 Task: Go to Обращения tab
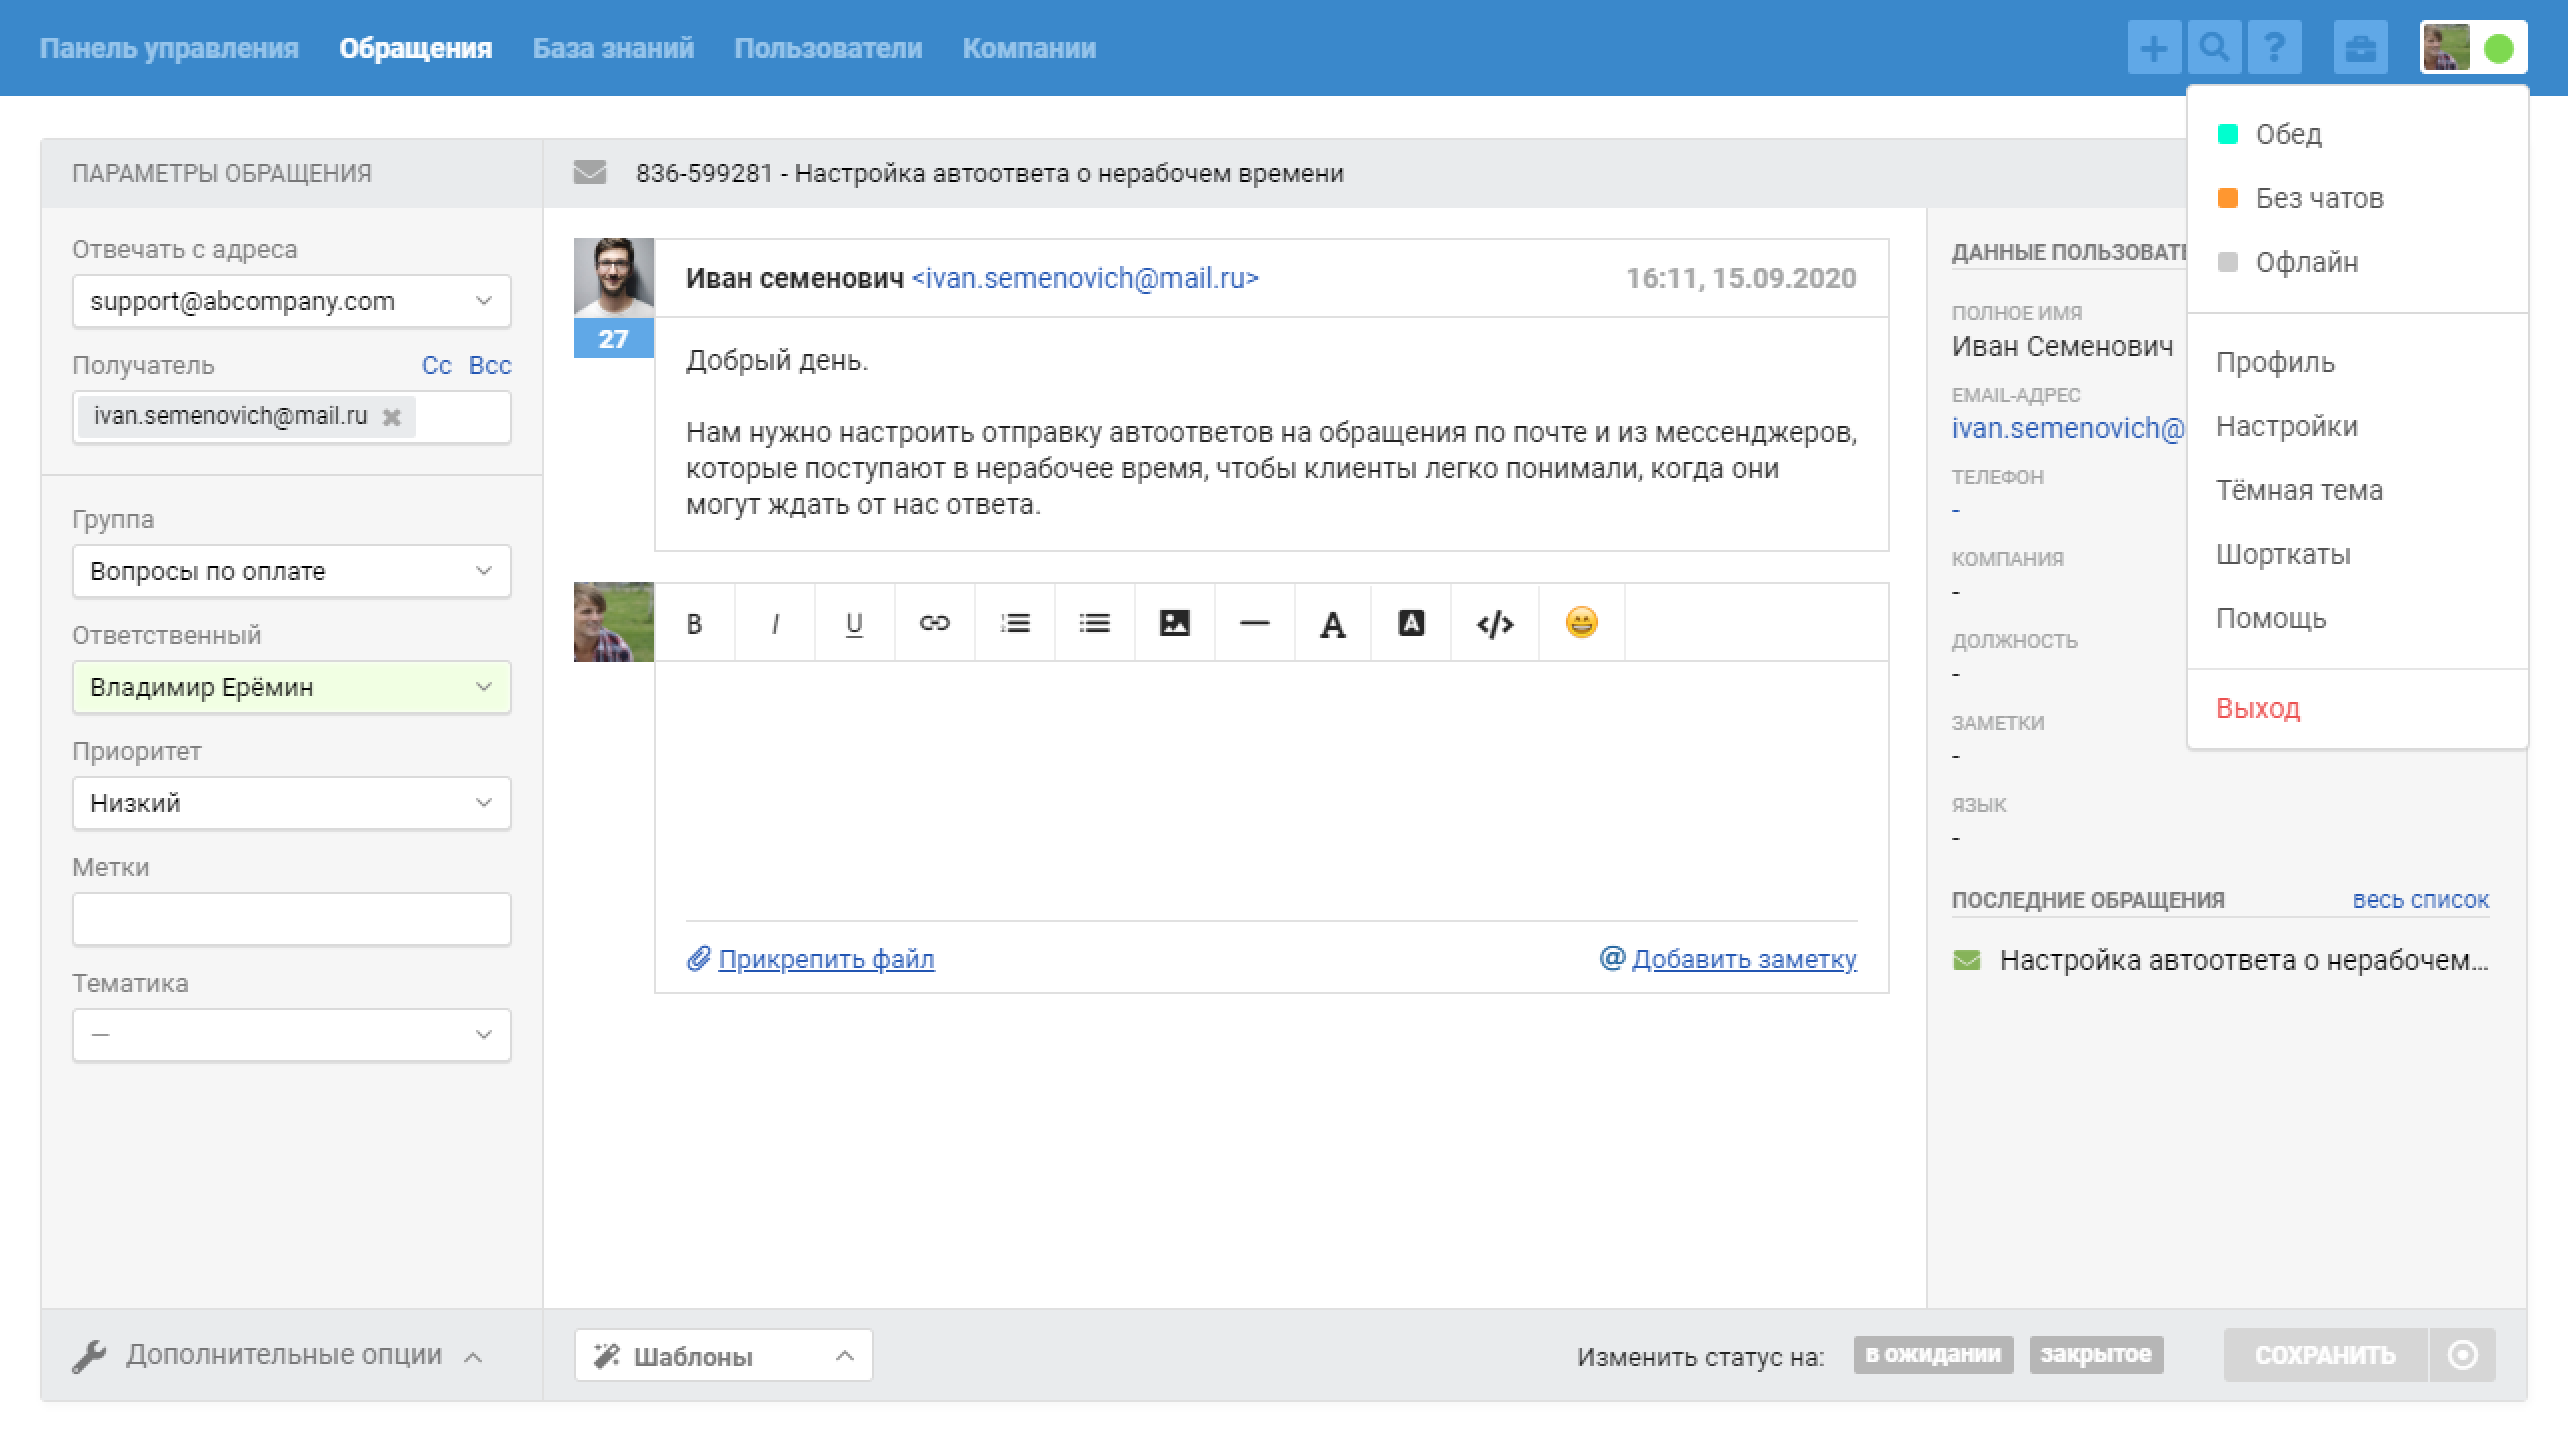click(415, 48)
